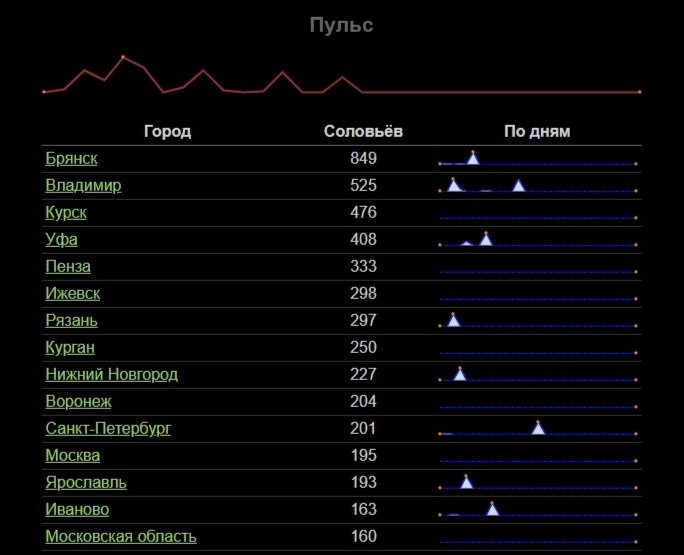Click the По дням column header

536,132
